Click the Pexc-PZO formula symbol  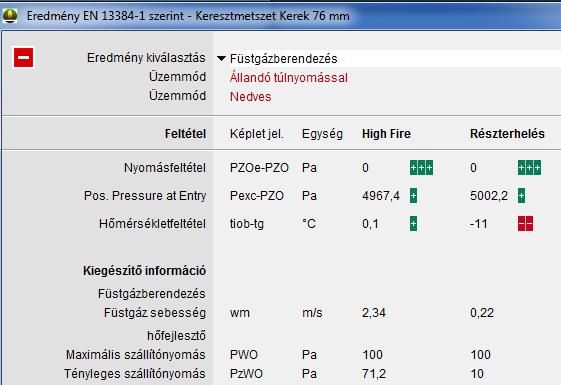(x=257, y=196)
